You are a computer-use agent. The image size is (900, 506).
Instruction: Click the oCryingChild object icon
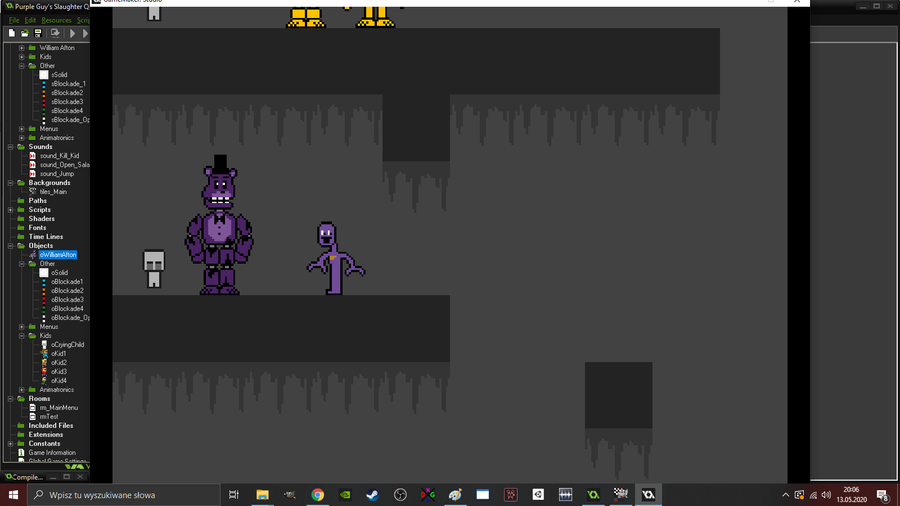click(x=44, y=345)
